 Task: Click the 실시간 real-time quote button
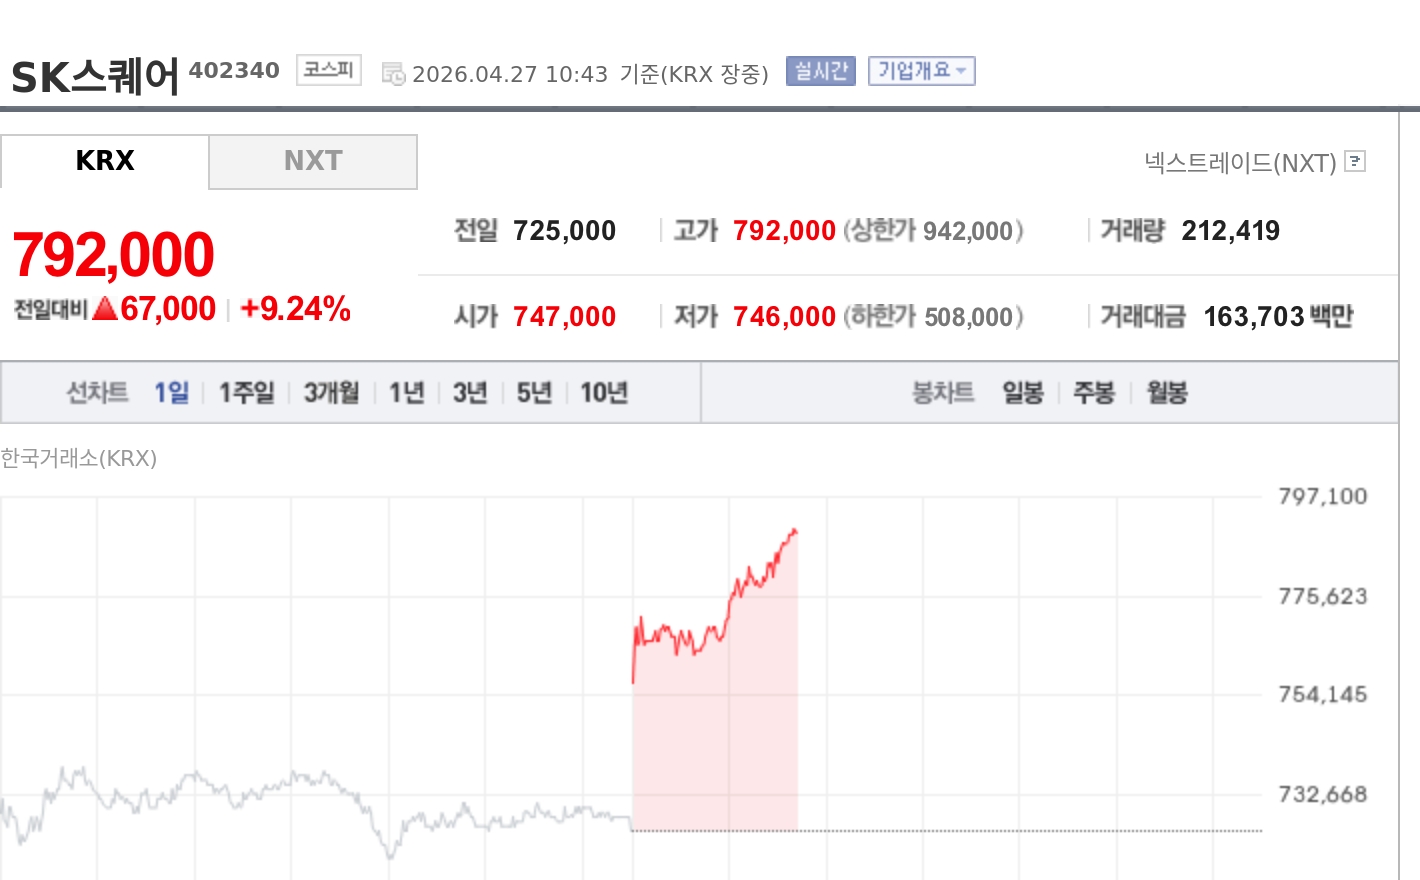click(x=820, y=71)
